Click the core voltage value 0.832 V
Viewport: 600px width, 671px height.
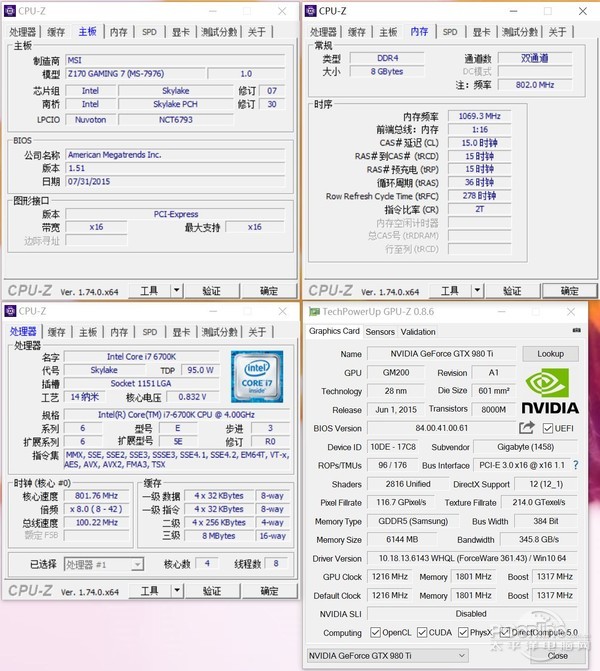[x=192, y=397]
